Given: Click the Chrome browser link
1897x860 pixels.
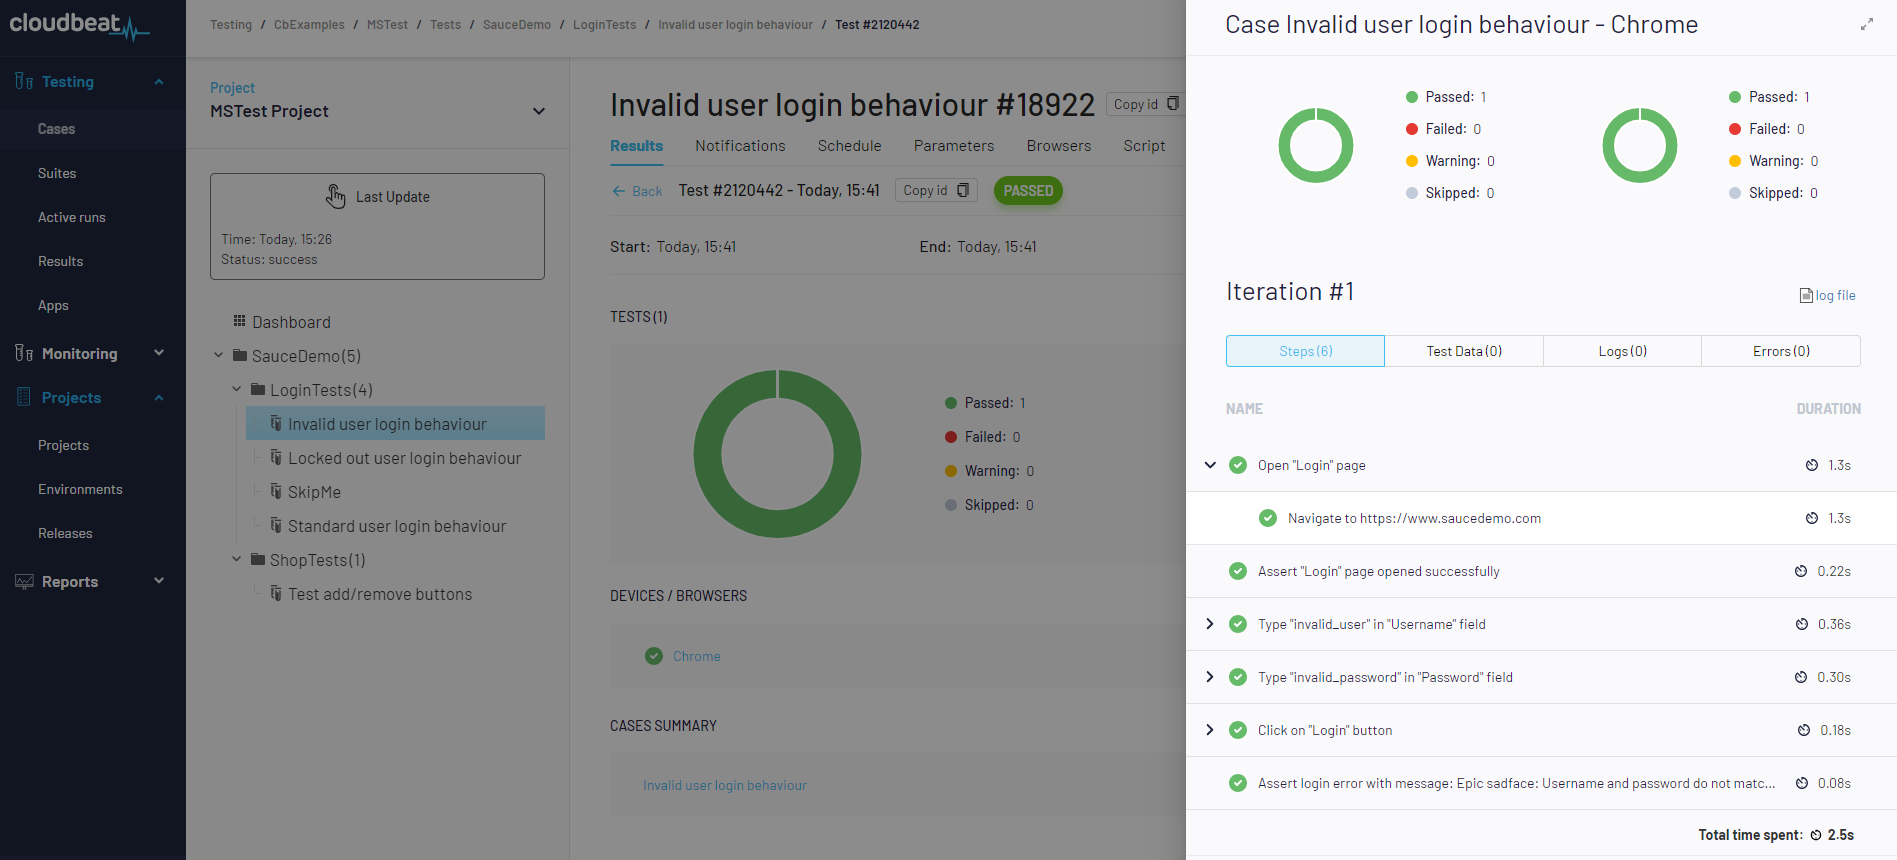Looking at the screenshot, I should [696, 656].
